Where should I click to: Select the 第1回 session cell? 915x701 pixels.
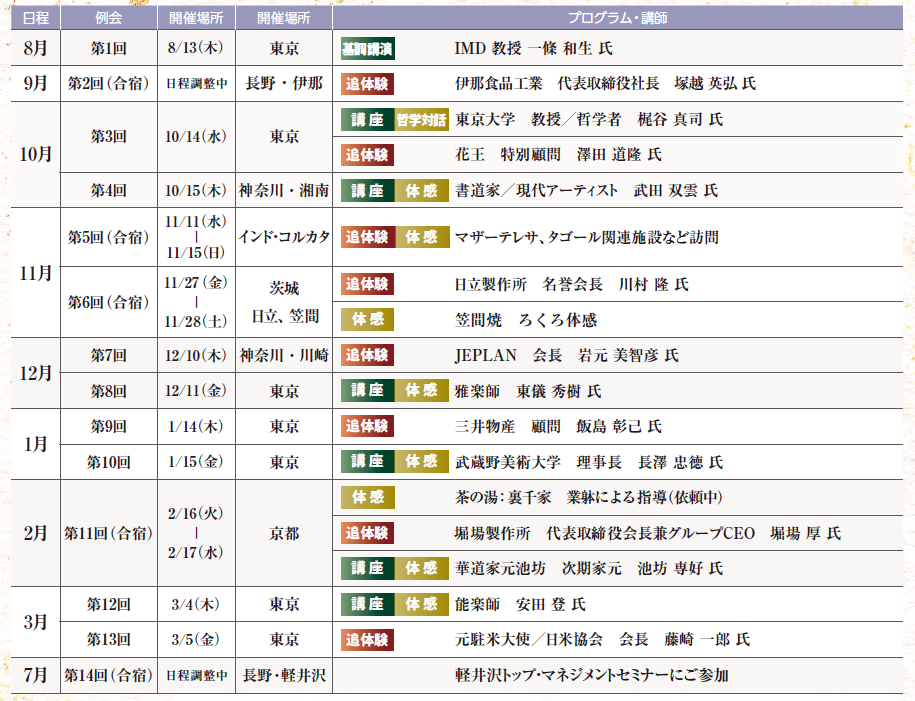click(109, 48)
